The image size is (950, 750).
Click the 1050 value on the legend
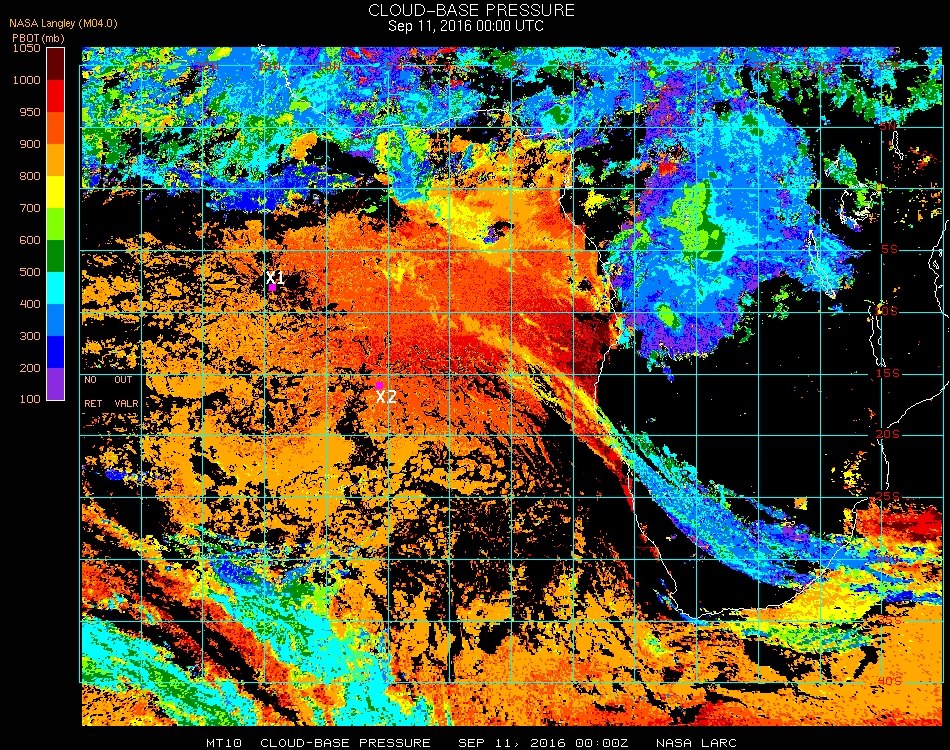point(27,48)
